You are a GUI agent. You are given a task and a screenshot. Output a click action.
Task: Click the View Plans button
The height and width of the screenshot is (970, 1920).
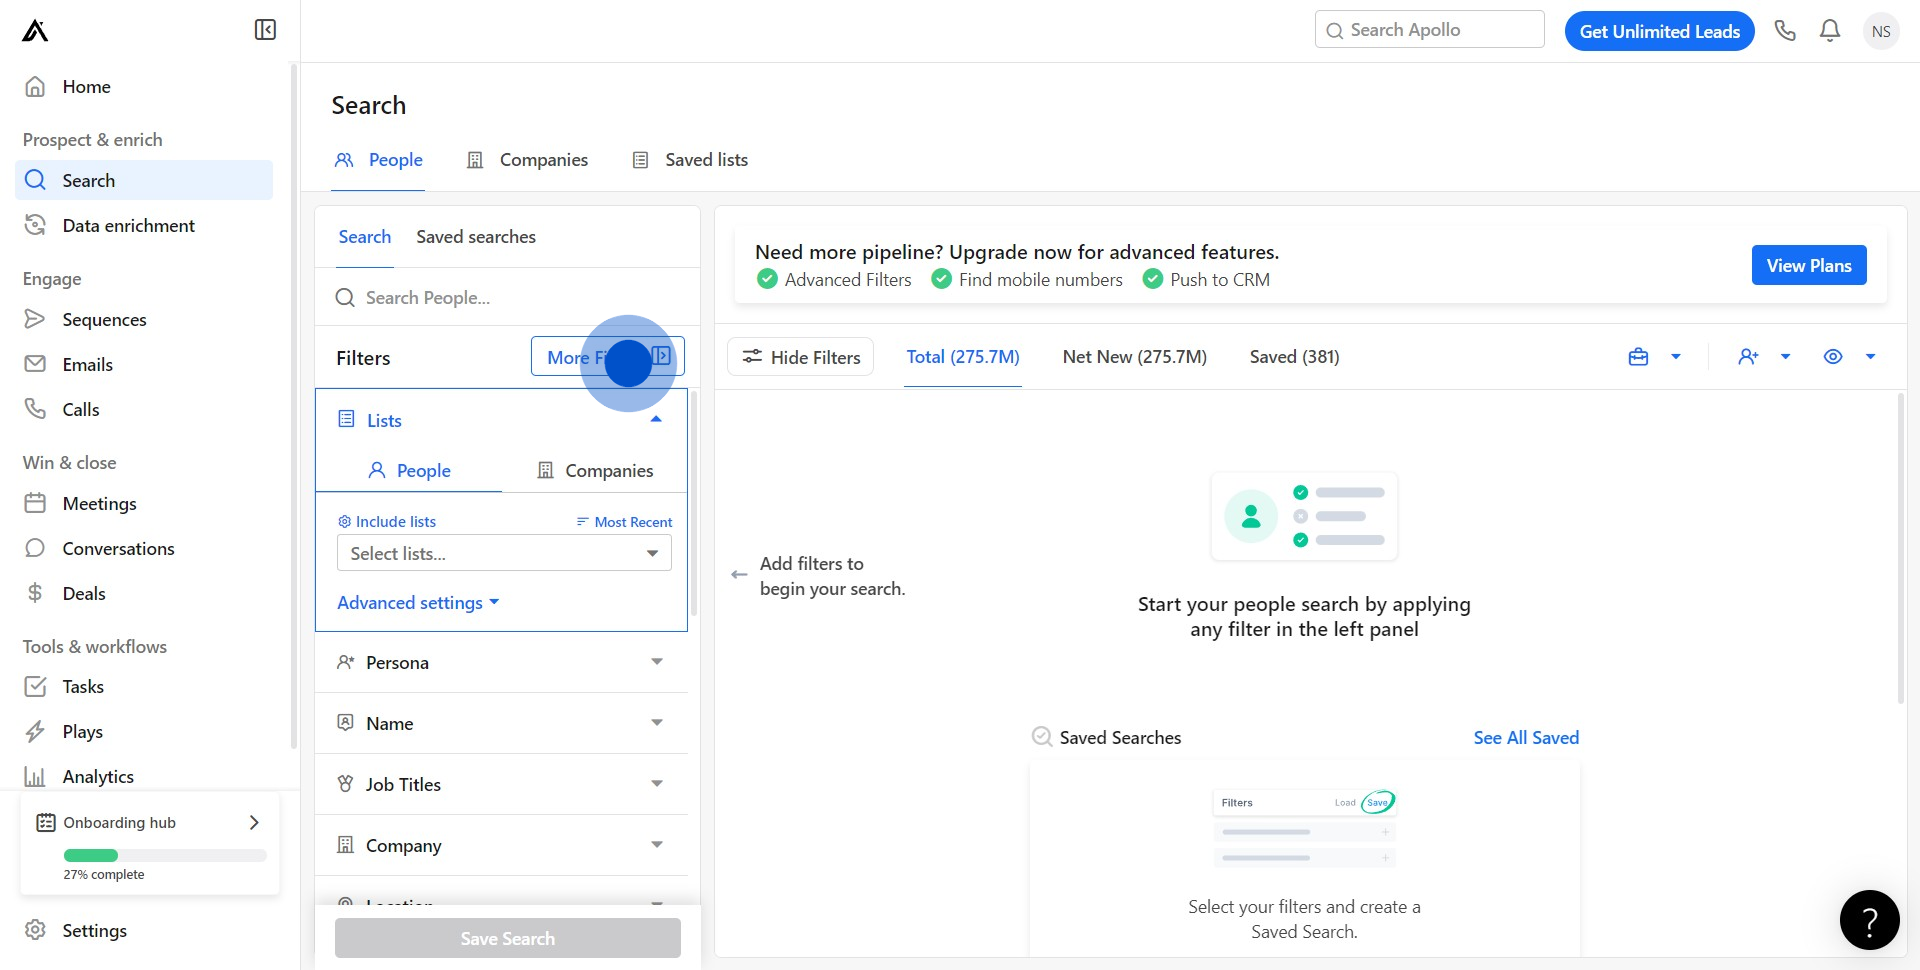tap(1808, 265)
